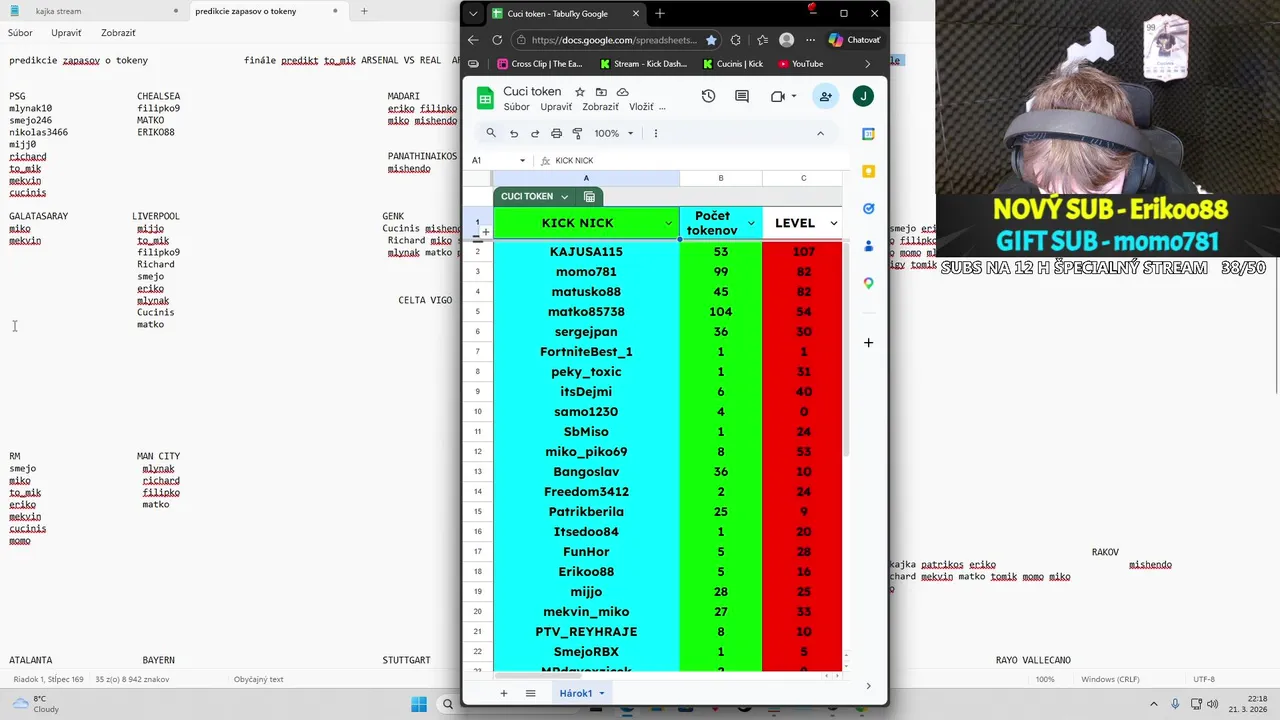The image size is (1280, 720).
Task: Add a new sheet with plus button
Action: coord(504,693)
